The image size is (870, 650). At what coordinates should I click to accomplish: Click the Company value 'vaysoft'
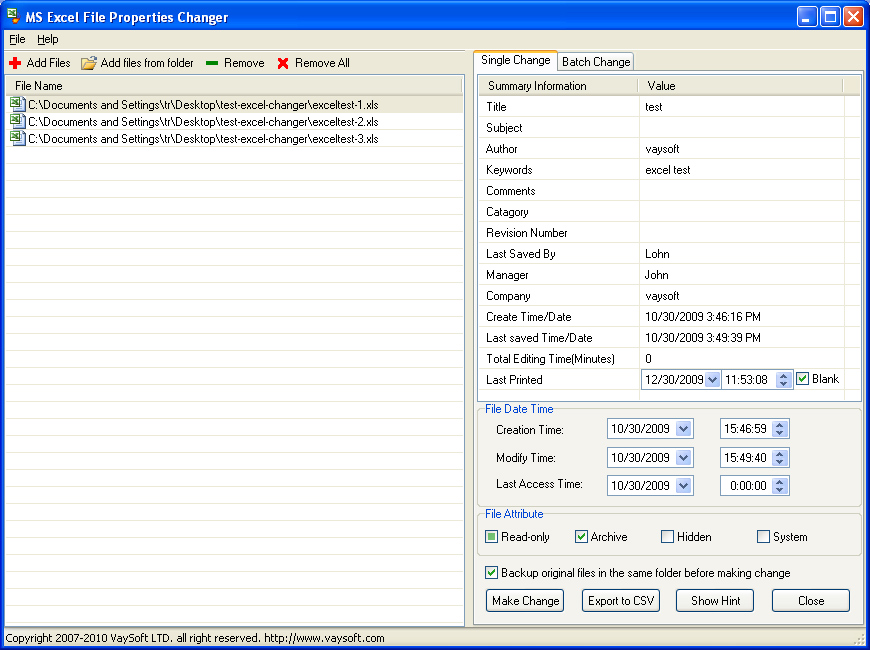pyautogui.click(x=662, y=296)
